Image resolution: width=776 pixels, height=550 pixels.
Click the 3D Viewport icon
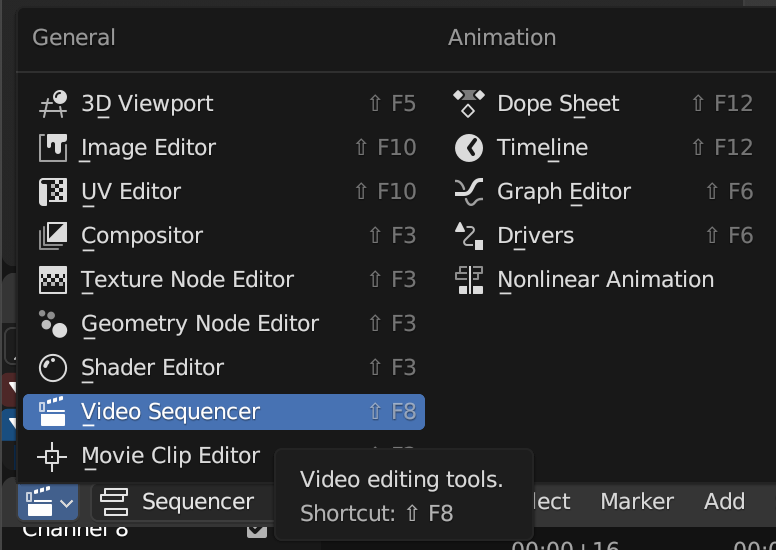tap(53, 104)
